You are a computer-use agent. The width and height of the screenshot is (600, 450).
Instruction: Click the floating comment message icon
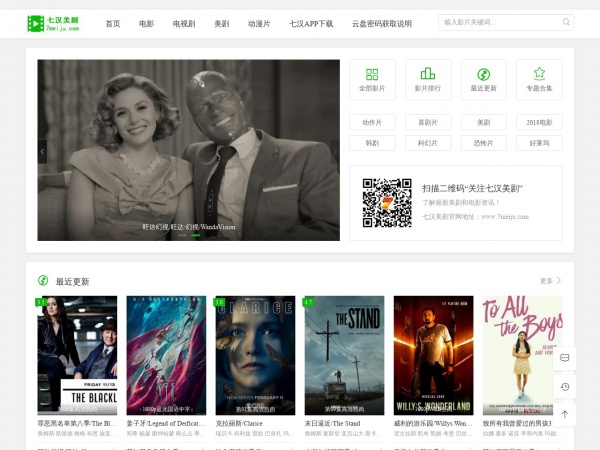tap(564, 358)
